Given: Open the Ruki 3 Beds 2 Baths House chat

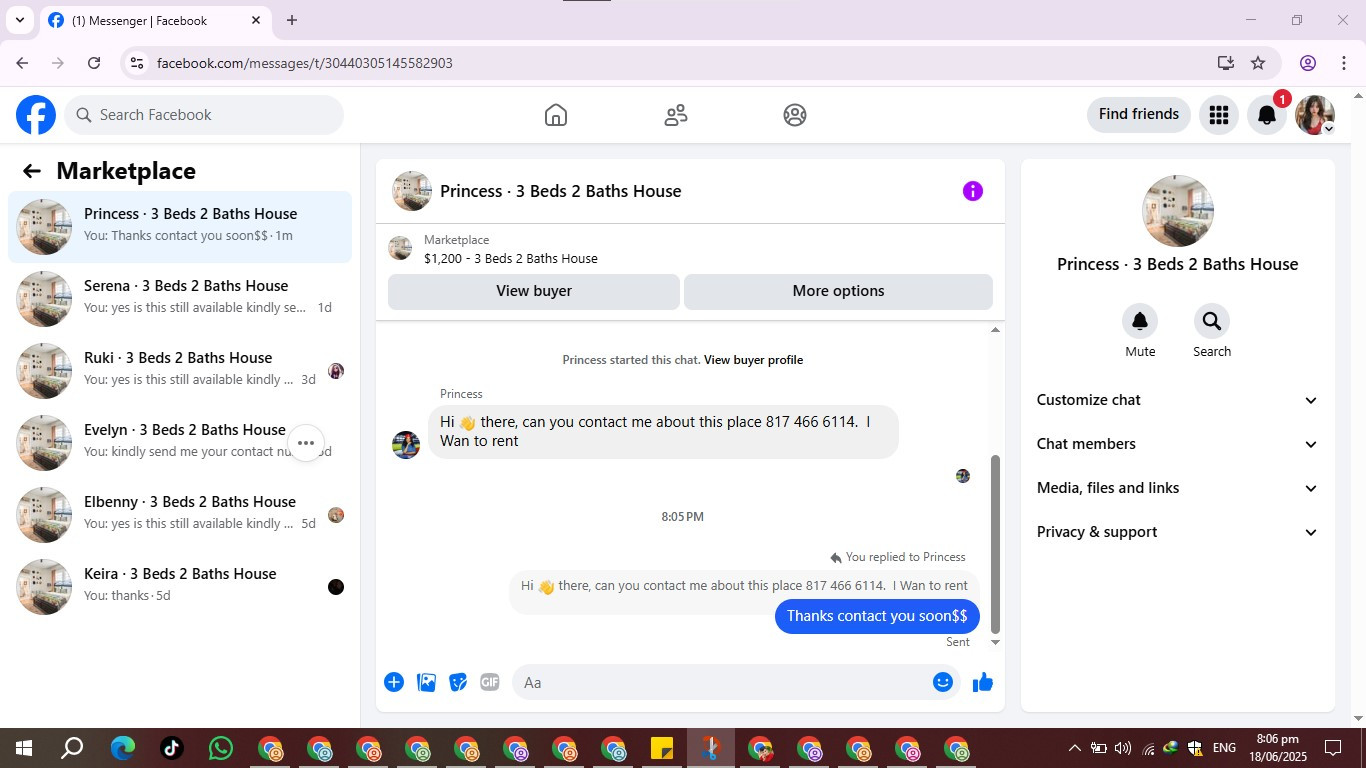Looking at the screenshot, I should (x=180, y=371).
